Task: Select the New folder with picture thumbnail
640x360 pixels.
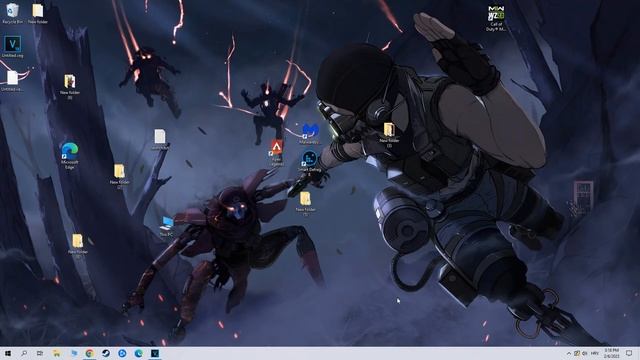Action: point(70,86)
